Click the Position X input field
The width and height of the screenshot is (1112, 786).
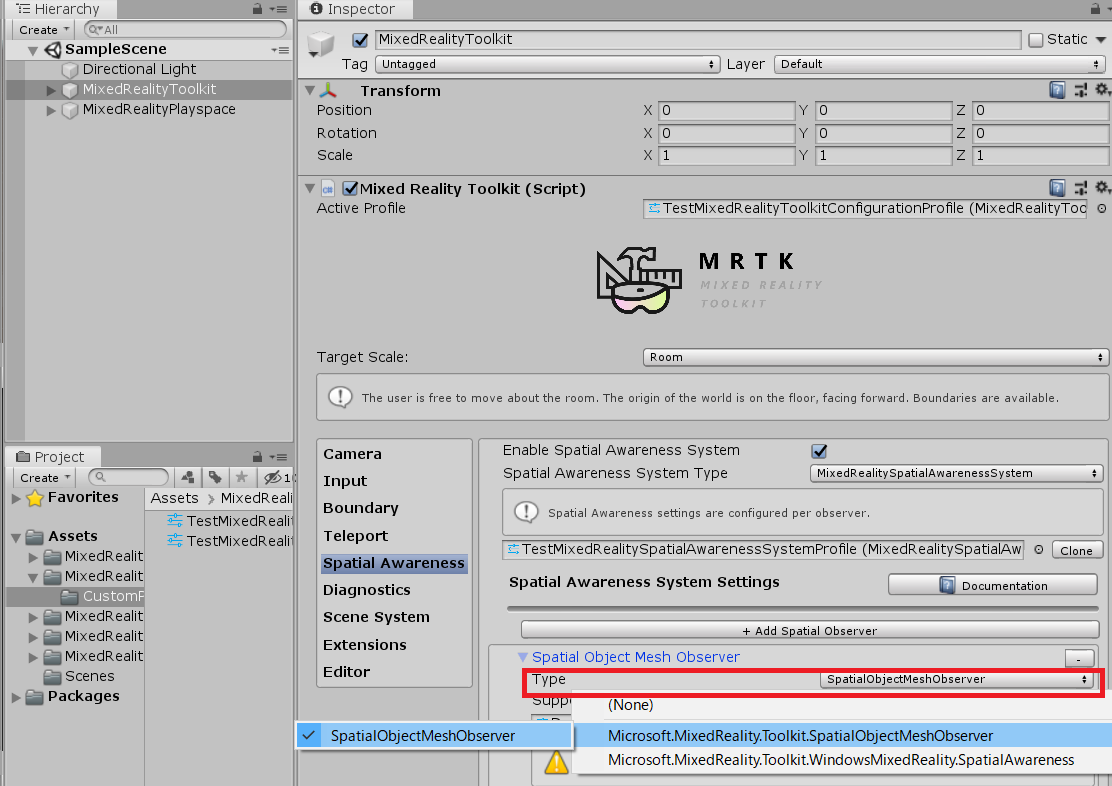pyautogui.click(x=726, y=111)
